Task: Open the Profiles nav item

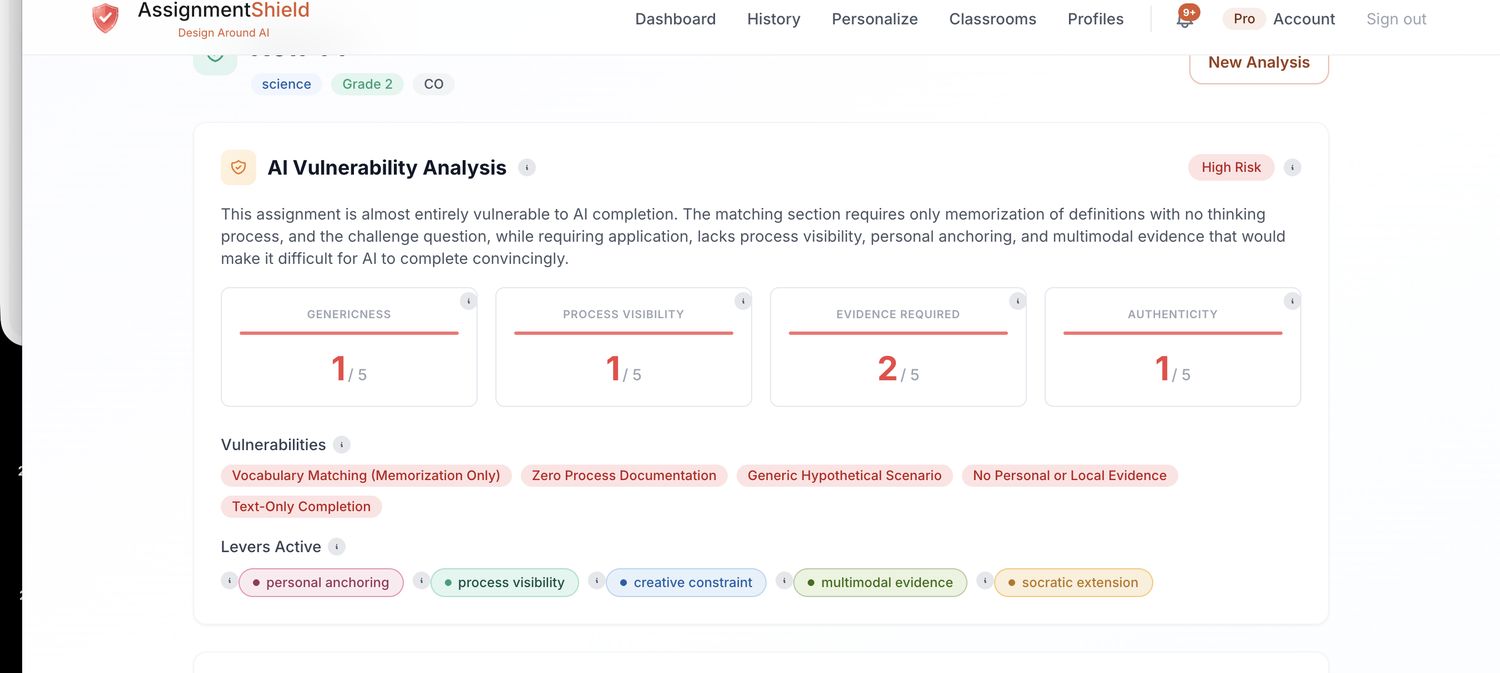Action: point(1096,19)
